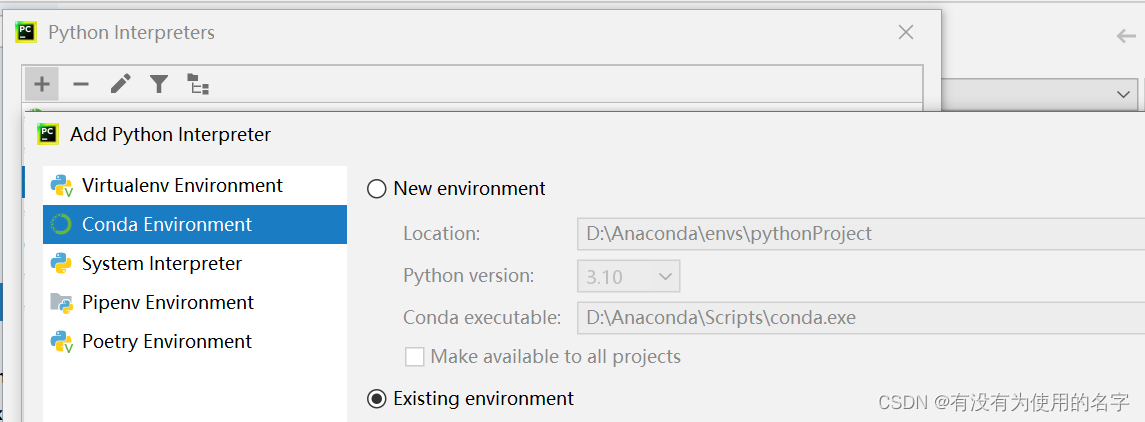Choose Virtualenv Environment in the sidebar
The height and width of the screenshot is (422, 1145).
click(x=182, y=186)
